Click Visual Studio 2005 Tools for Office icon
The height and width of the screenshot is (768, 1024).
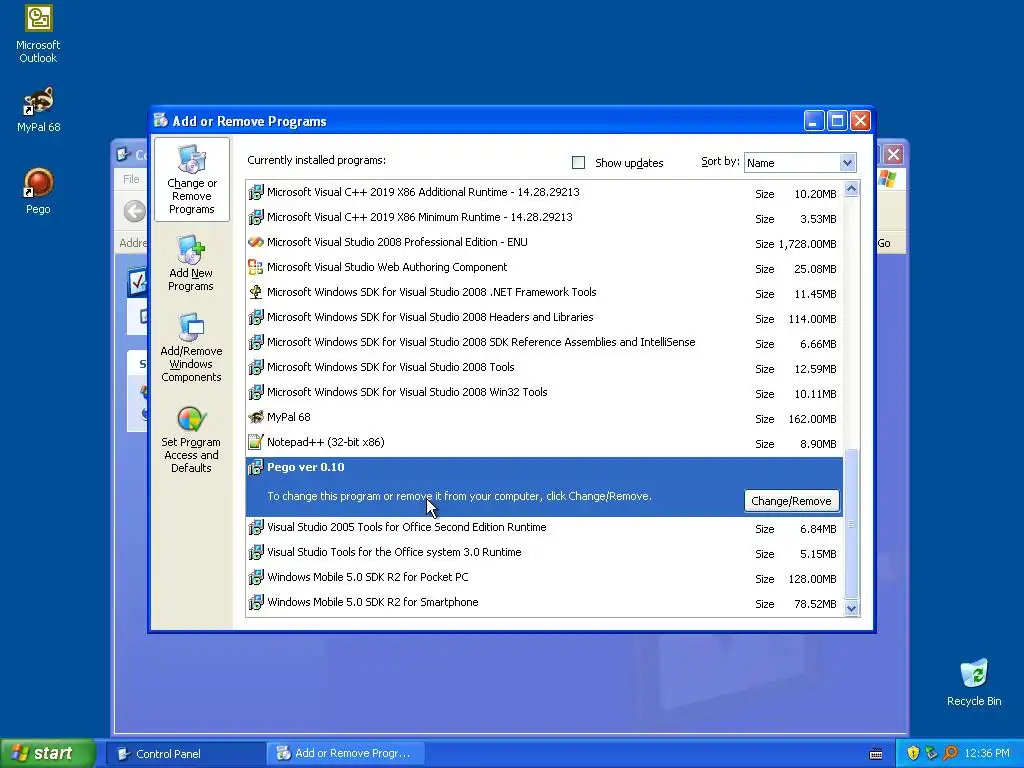[256, 528]
